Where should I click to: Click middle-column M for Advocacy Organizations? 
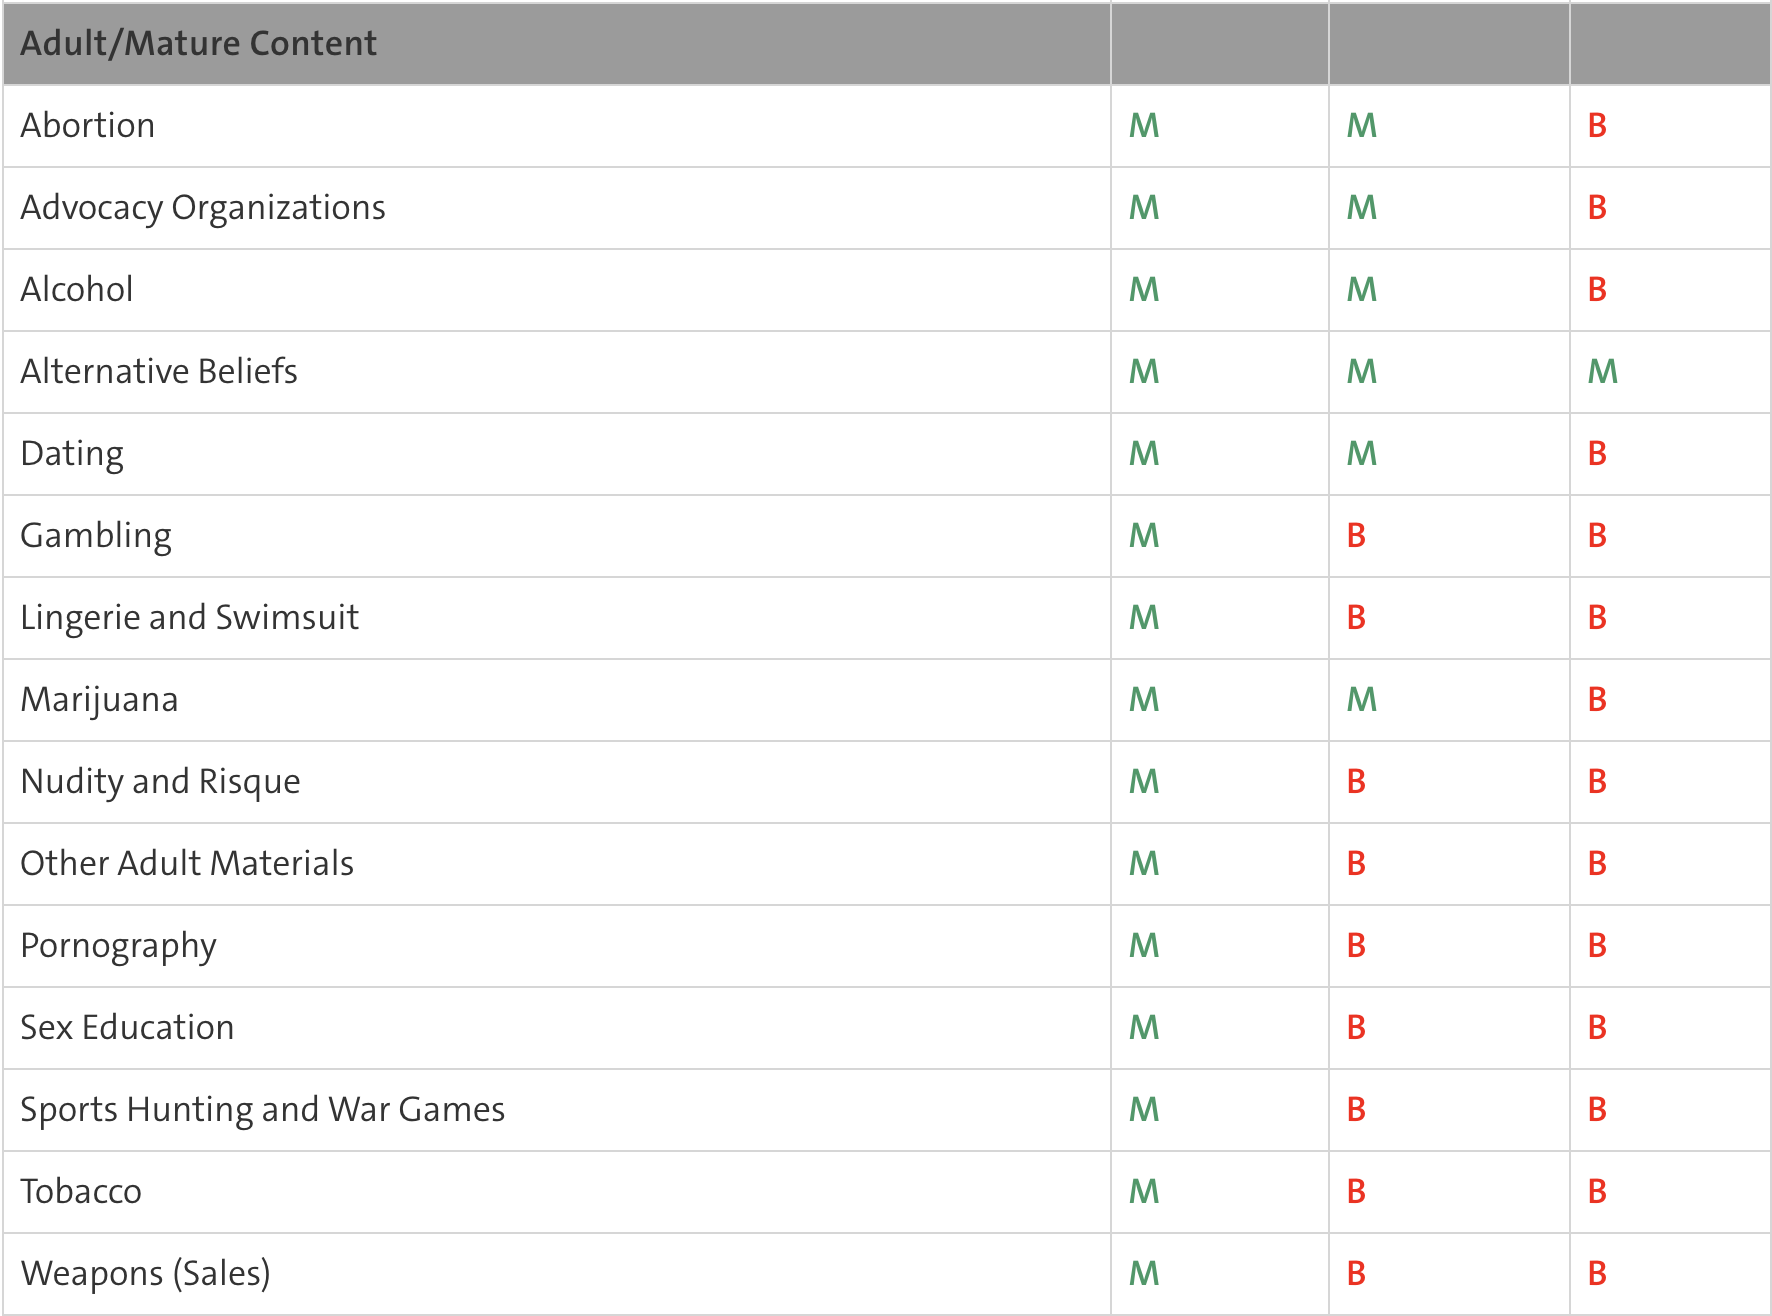coord(1361,208)
